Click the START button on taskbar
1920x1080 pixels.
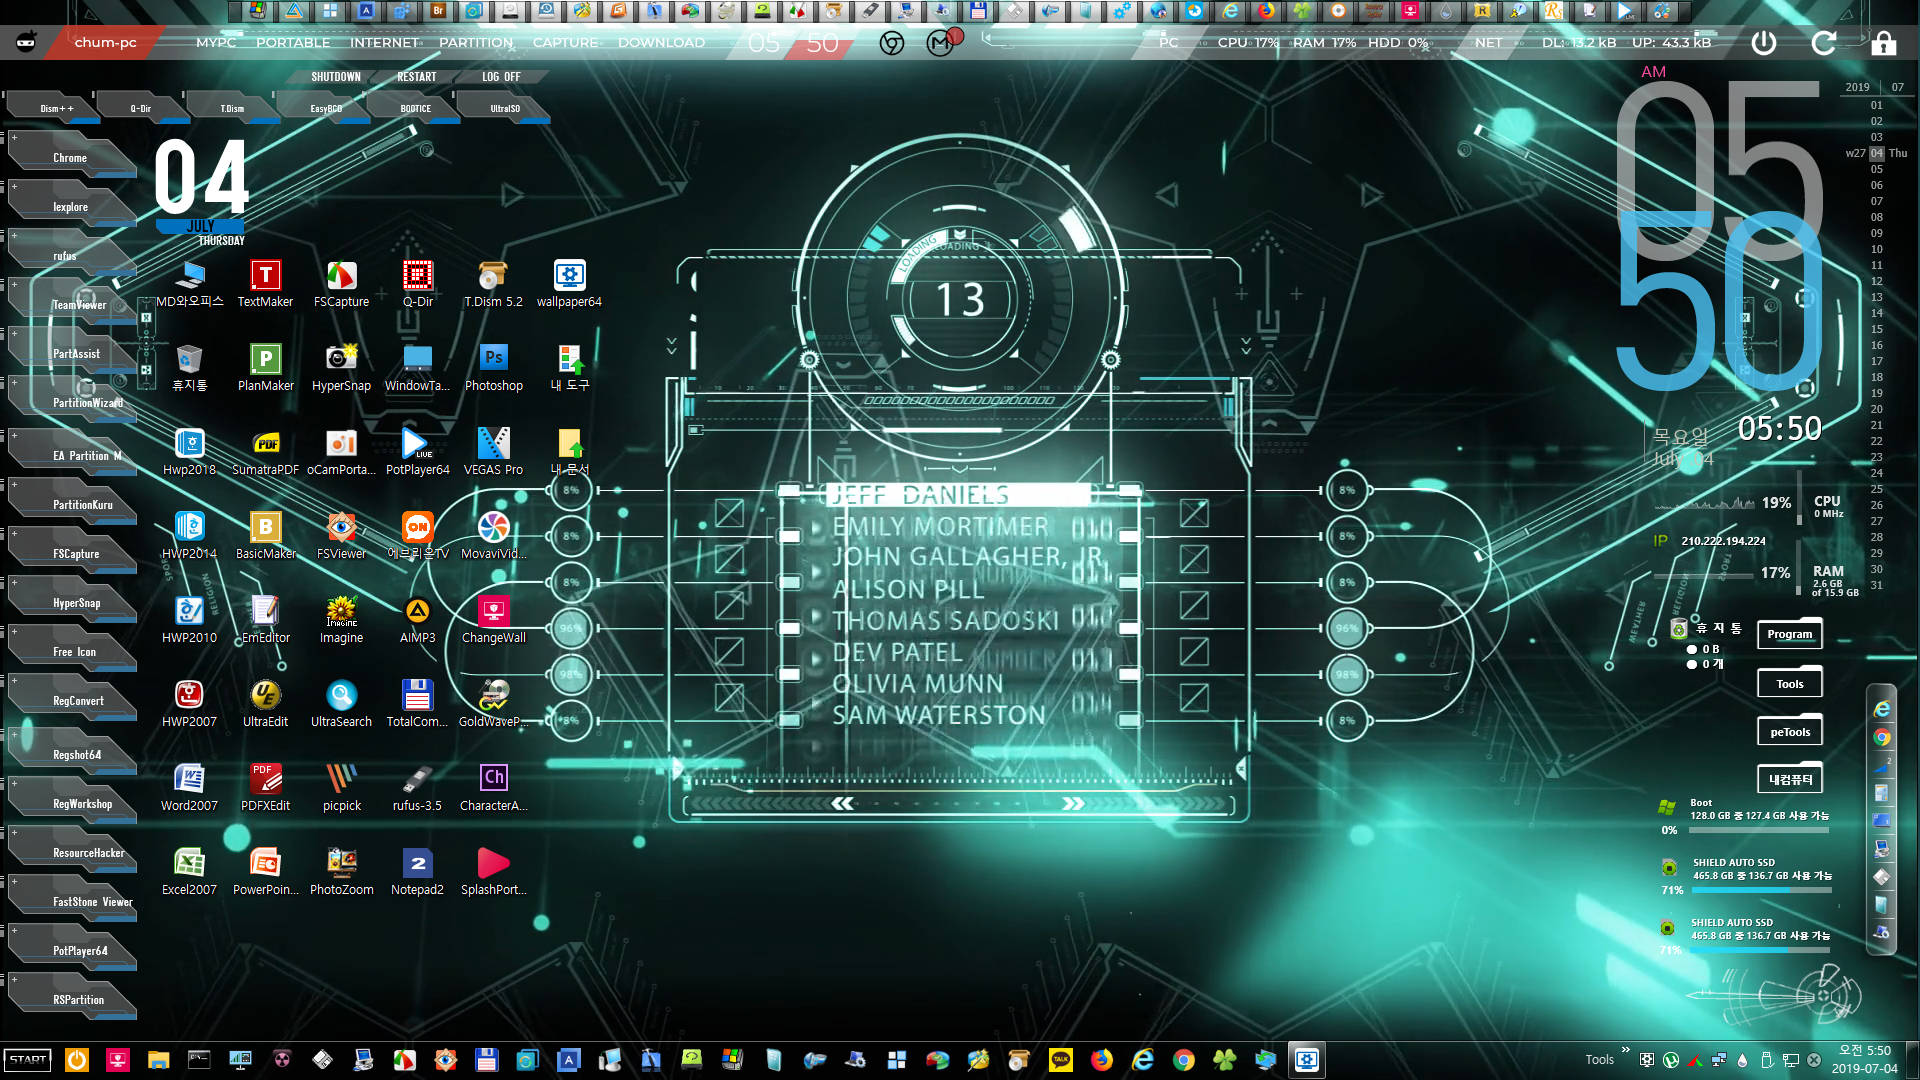pyautogui.click(x=28, y=1060)
